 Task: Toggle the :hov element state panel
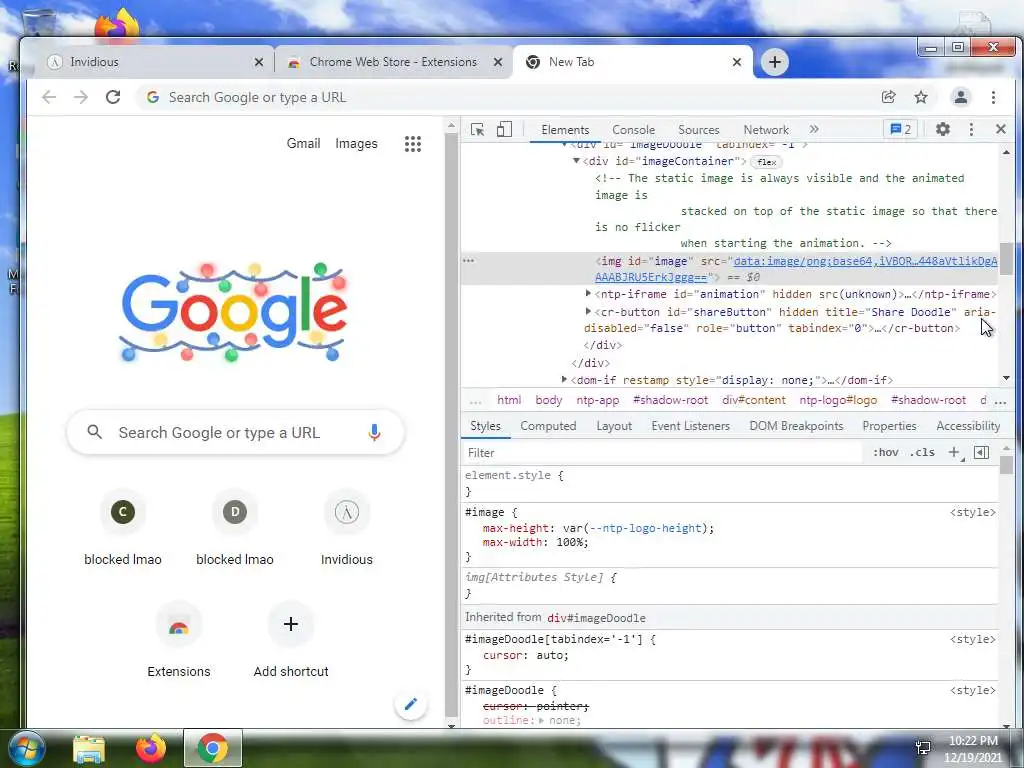coord(886,452)
